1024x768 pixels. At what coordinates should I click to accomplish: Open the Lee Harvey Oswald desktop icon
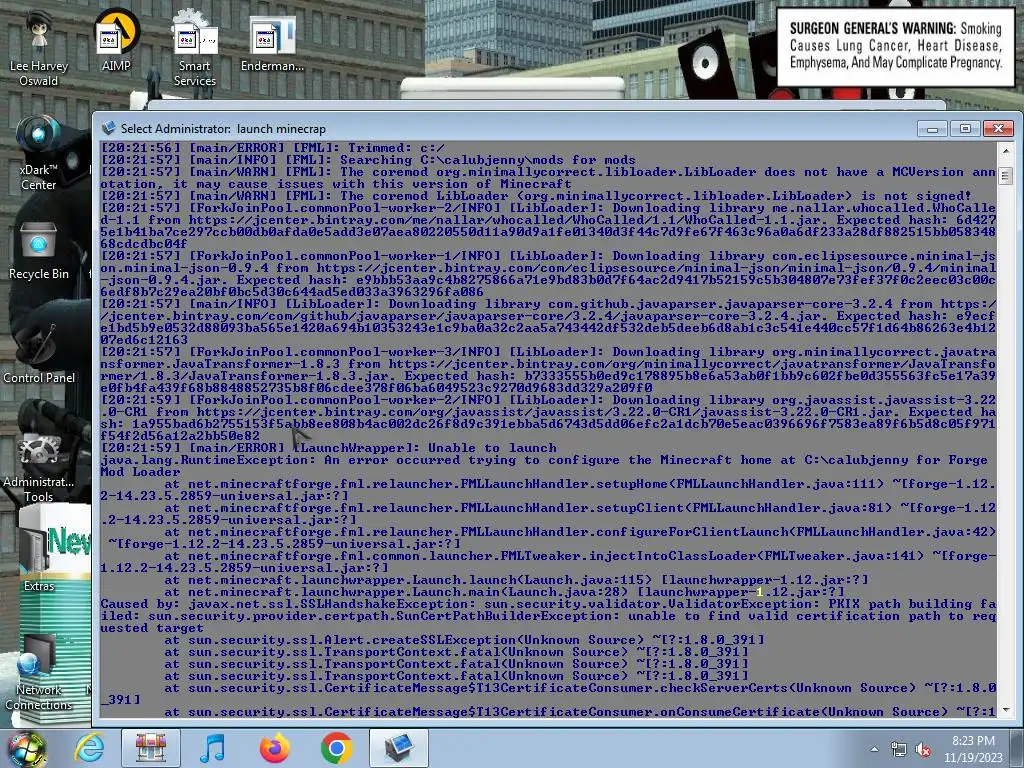click(39, 49)
